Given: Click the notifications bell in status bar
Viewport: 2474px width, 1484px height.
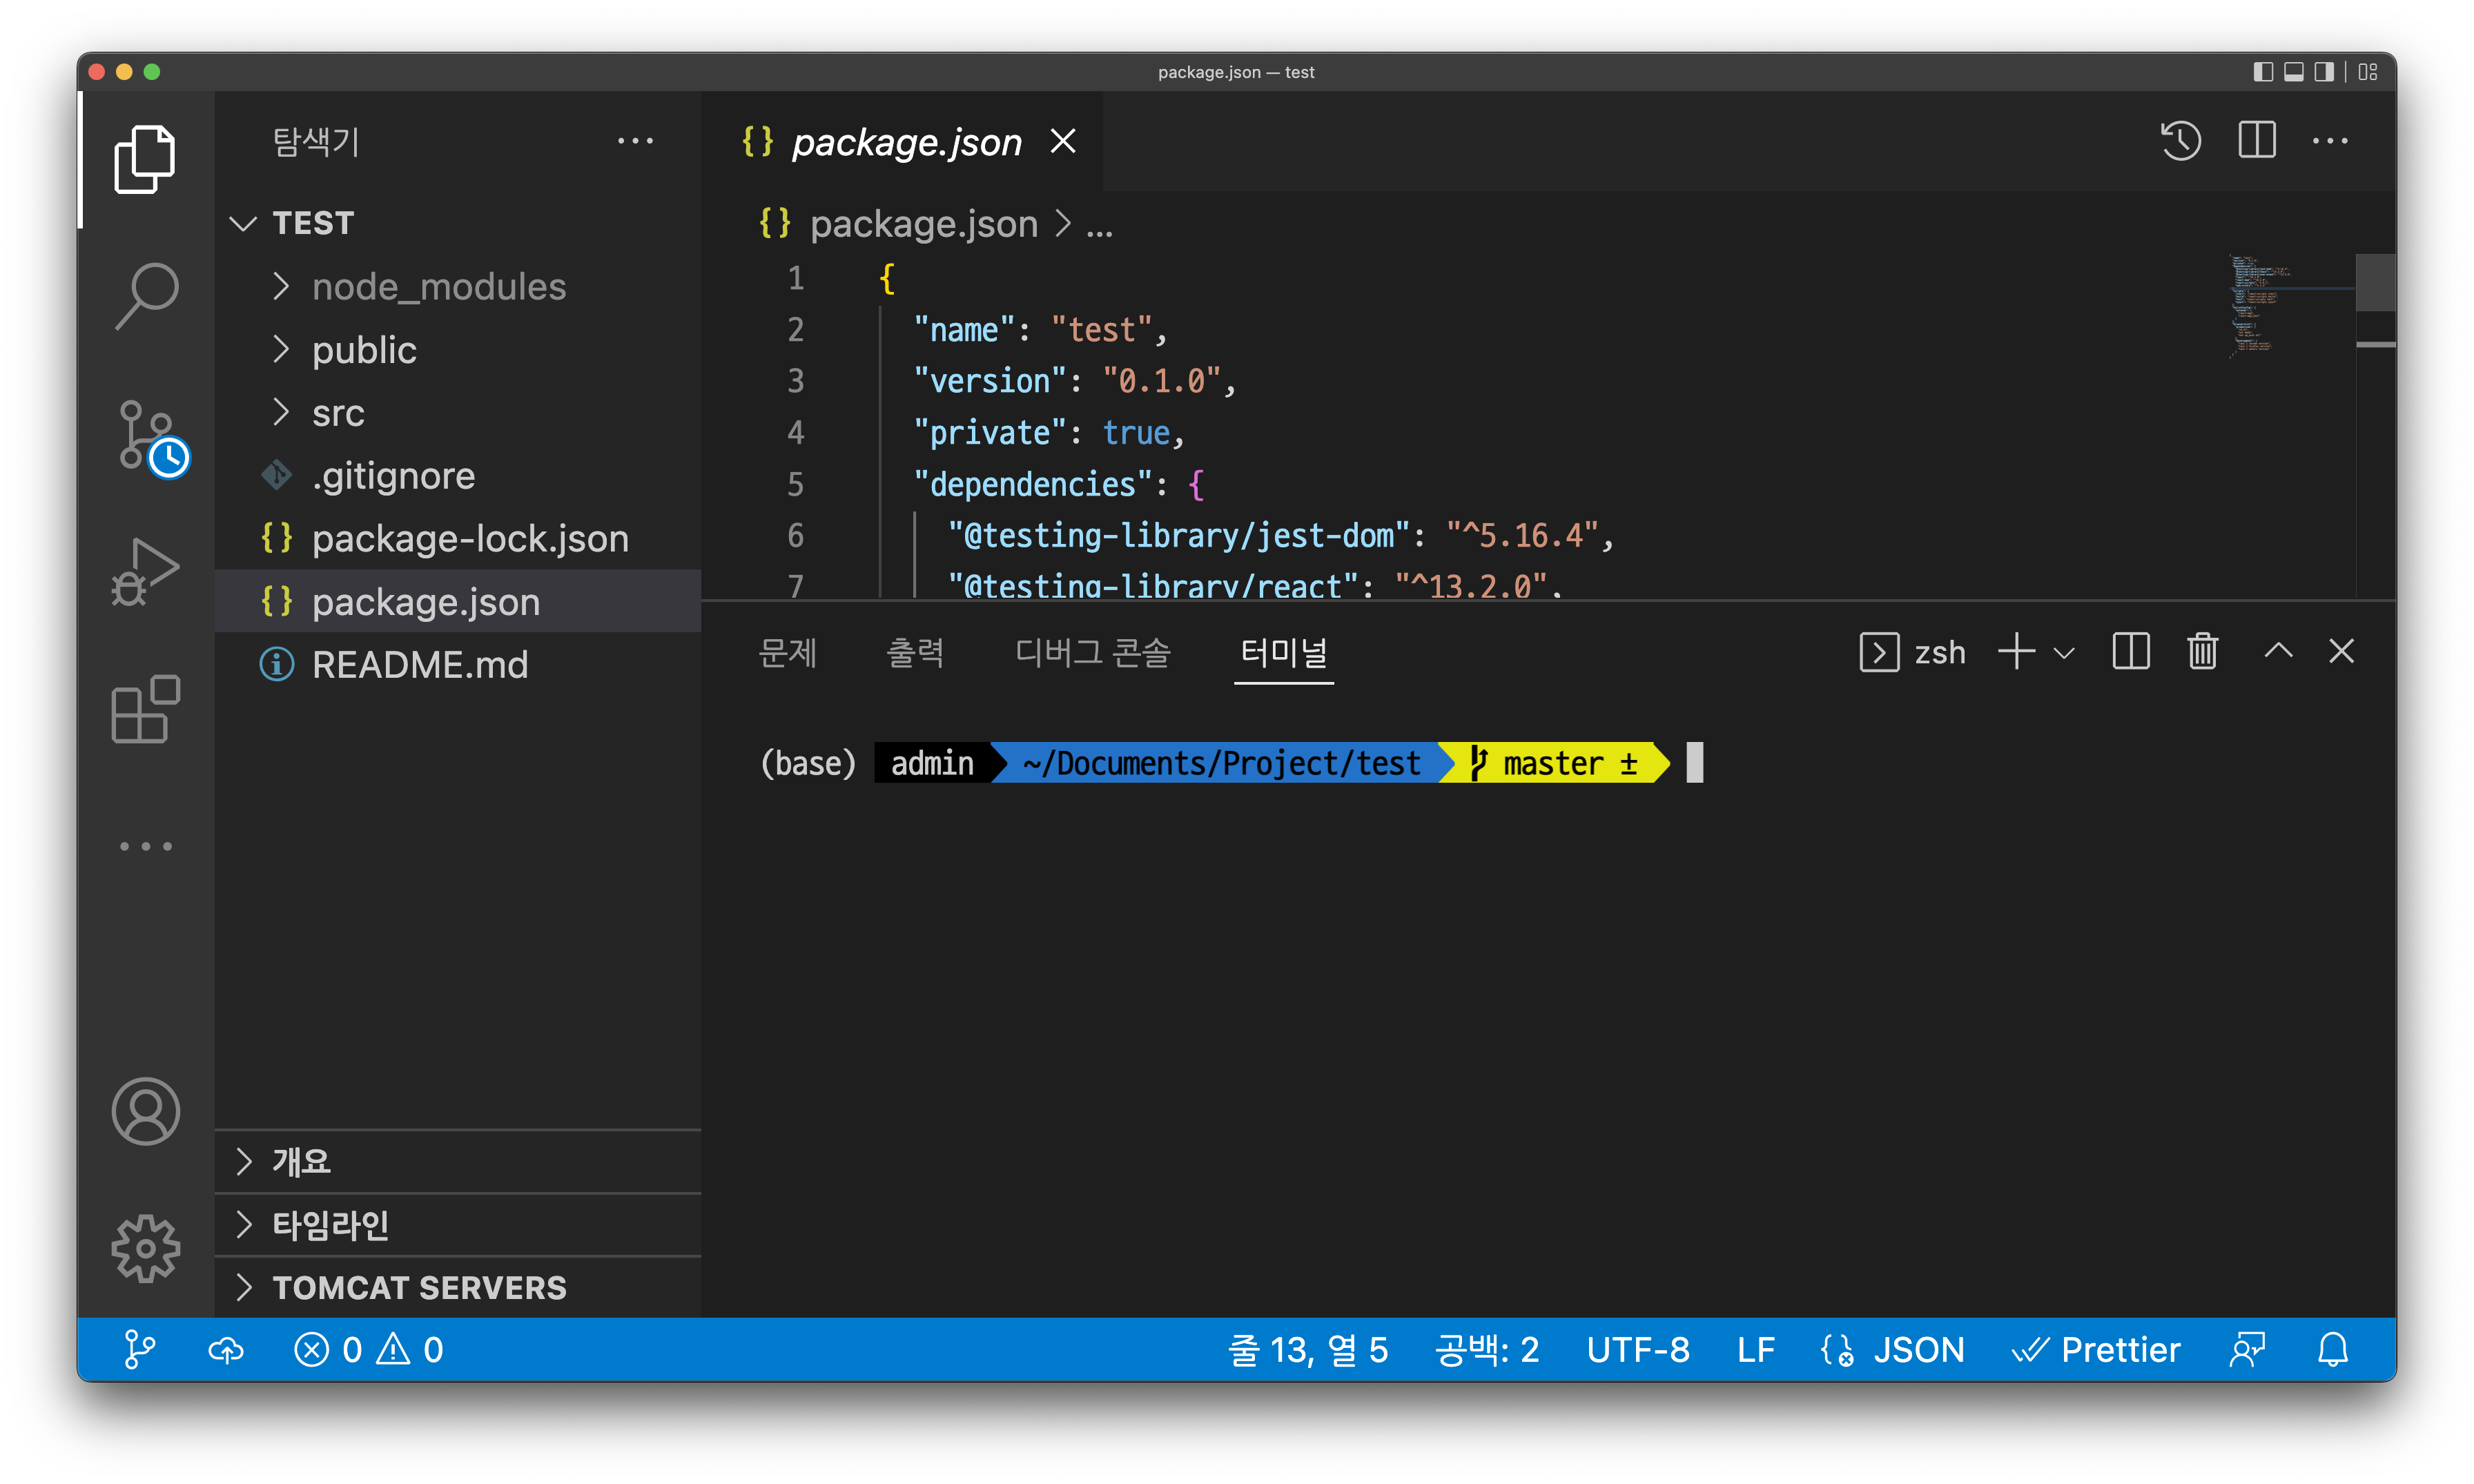Looking at the screenshot, I should 2333,1350.
